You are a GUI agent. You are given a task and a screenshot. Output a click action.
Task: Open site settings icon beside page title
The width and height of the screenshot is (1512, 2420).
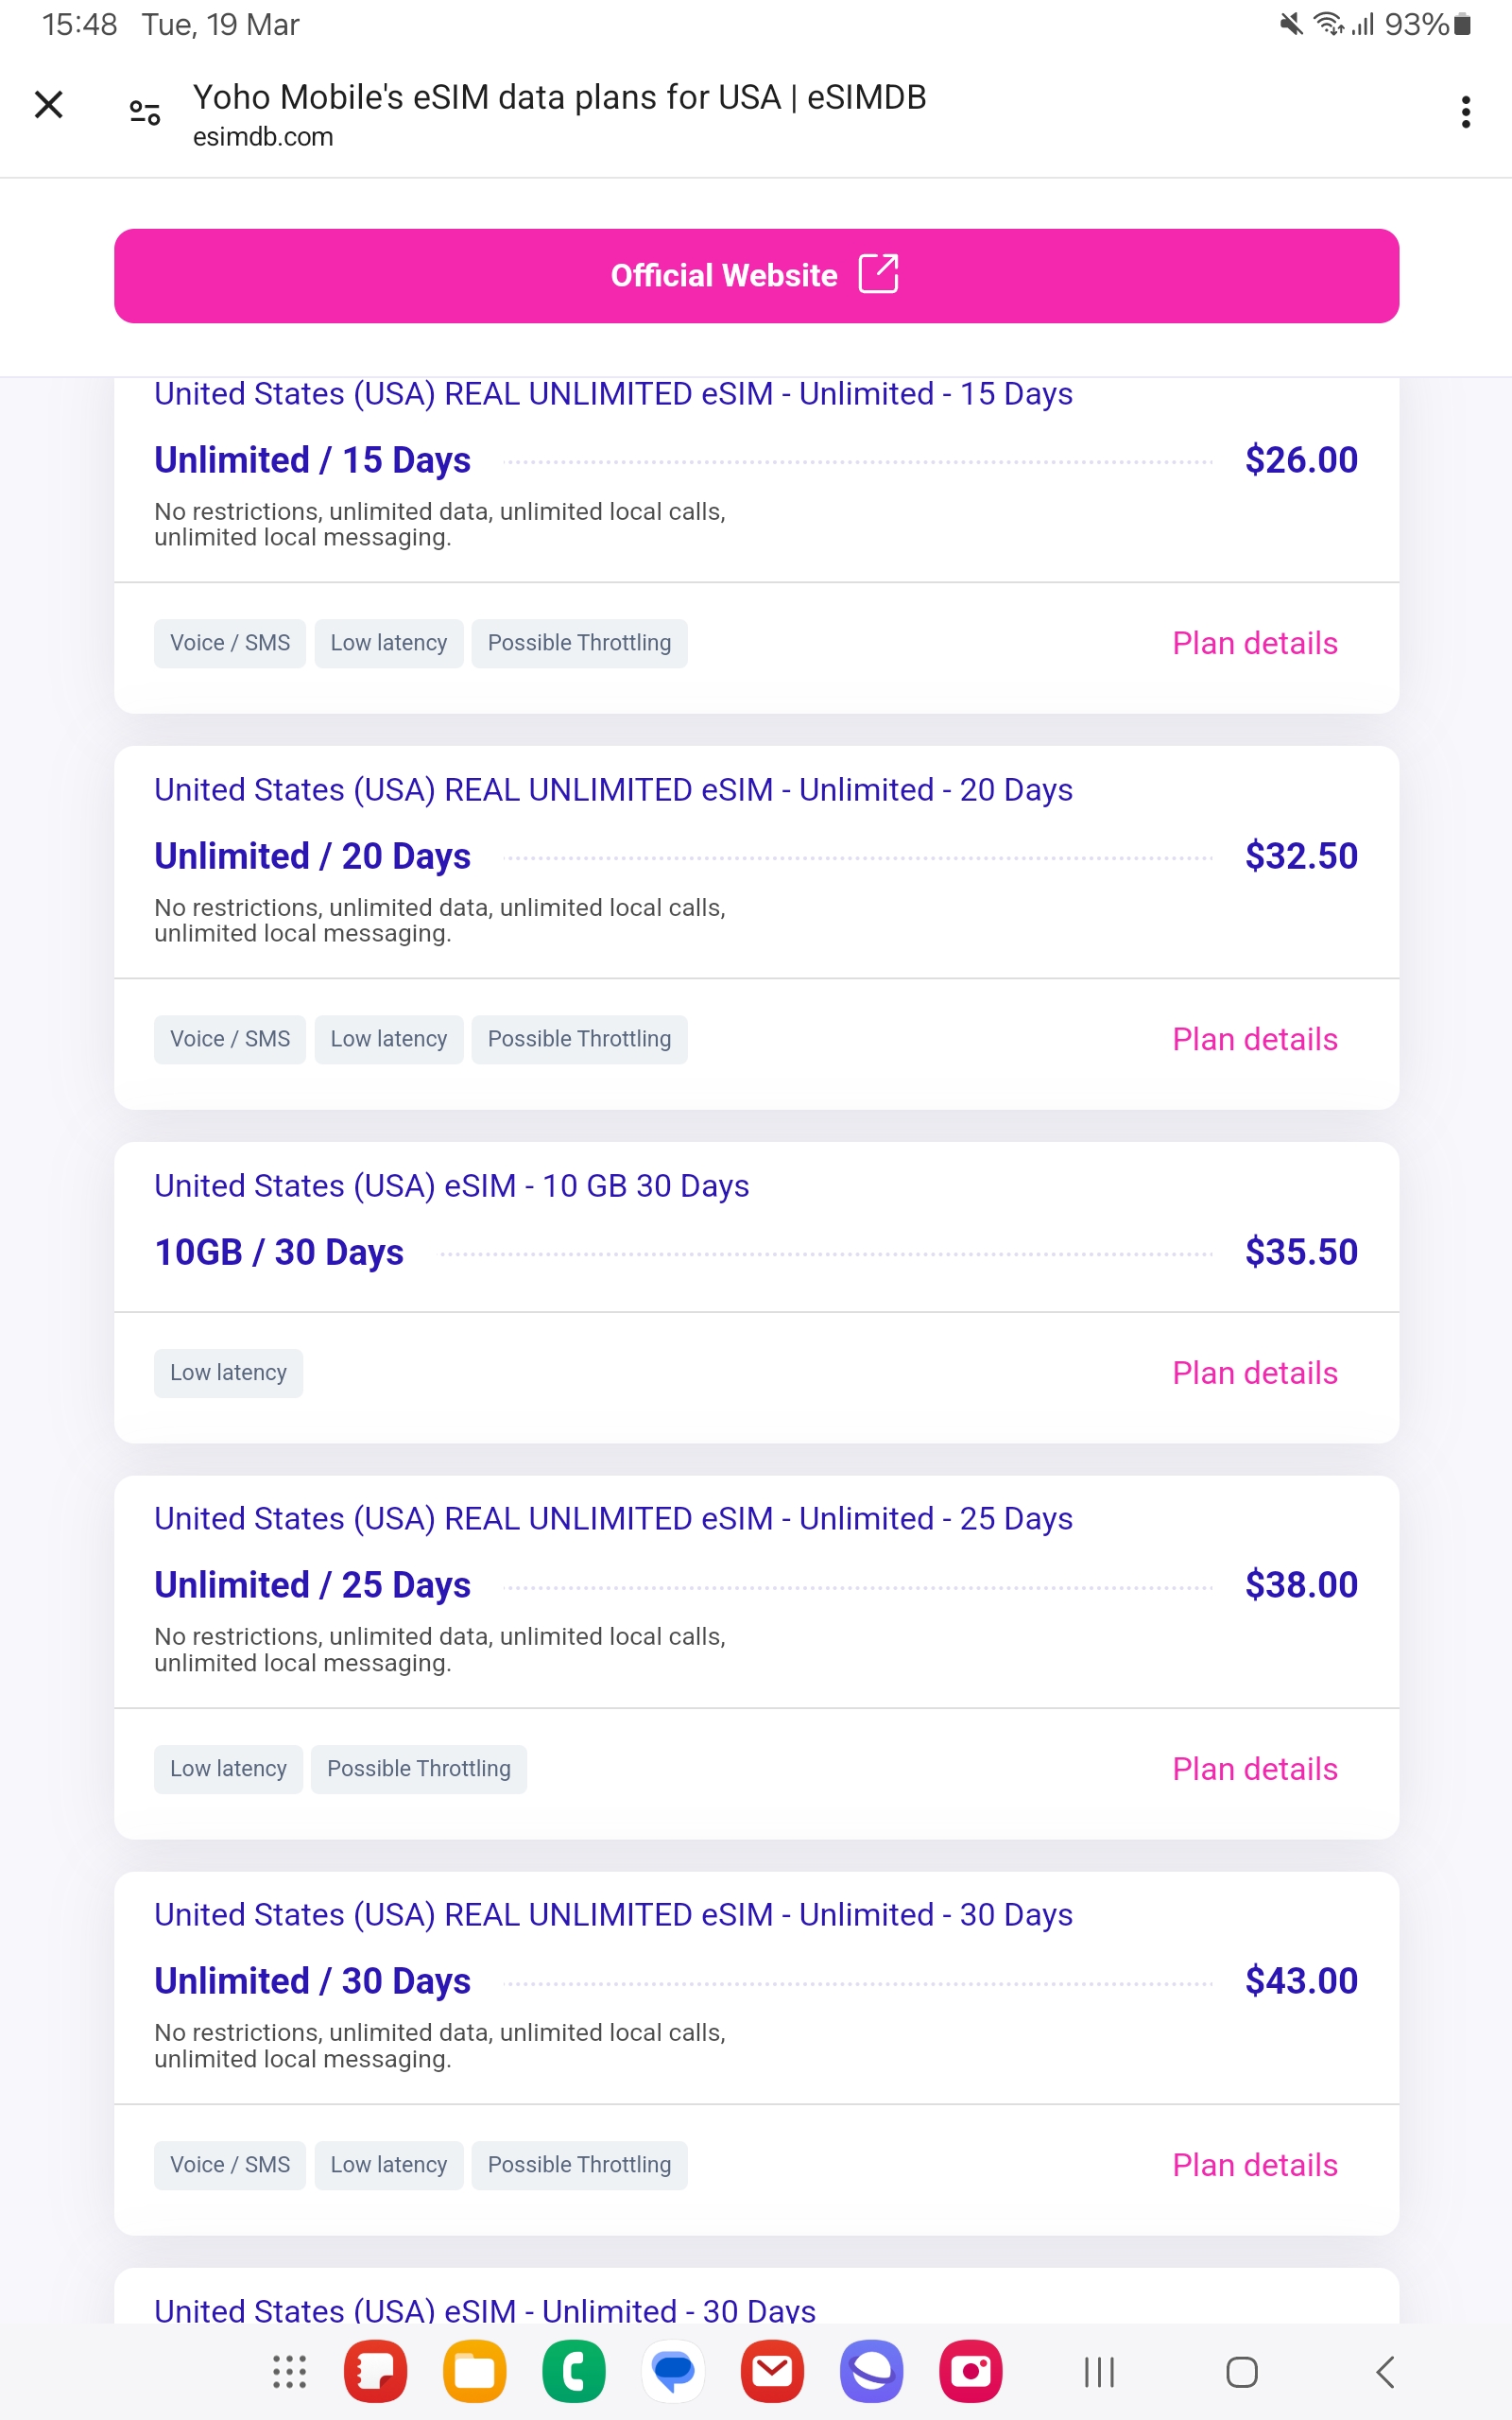145,112
